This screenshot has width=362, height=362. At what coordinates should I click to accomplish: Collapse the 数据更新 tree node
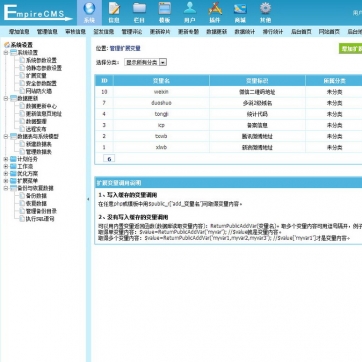coord(6,99)
